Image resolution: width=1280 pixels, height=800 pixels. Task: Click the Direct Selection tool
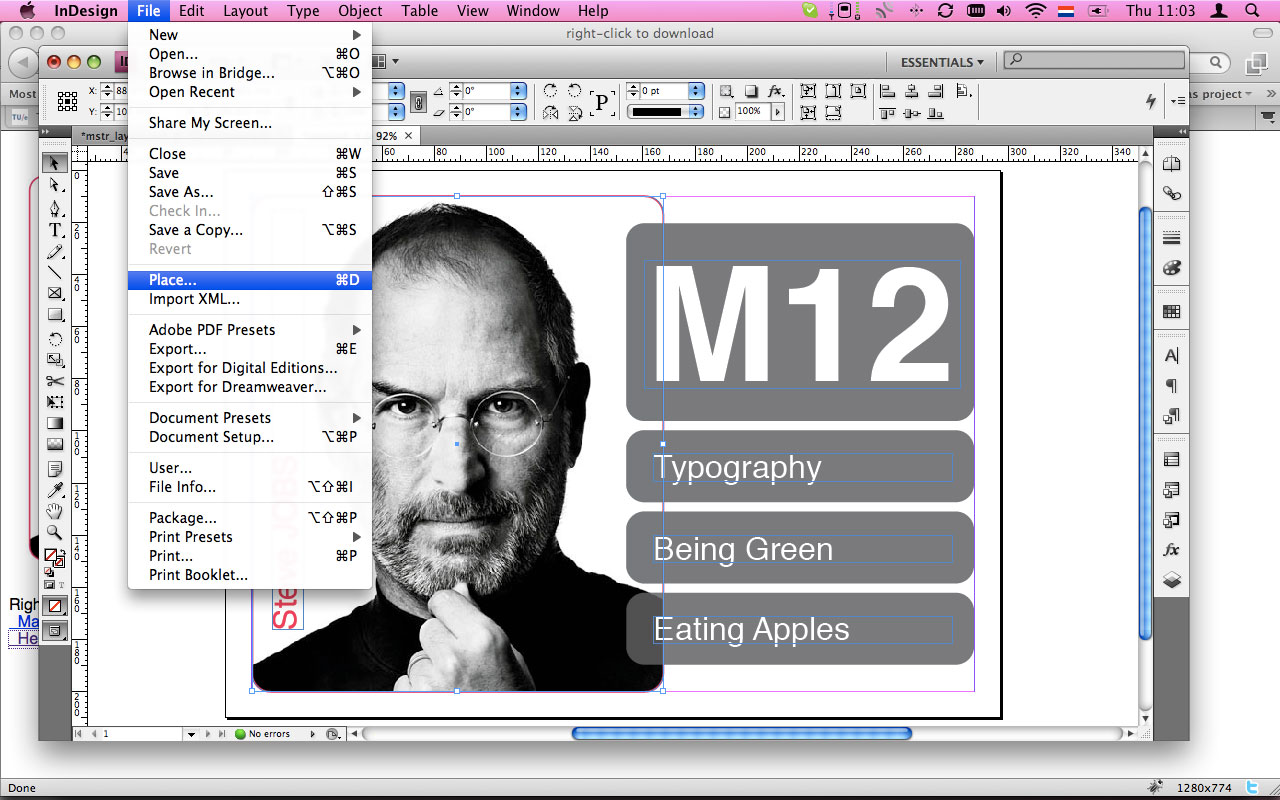55,186
